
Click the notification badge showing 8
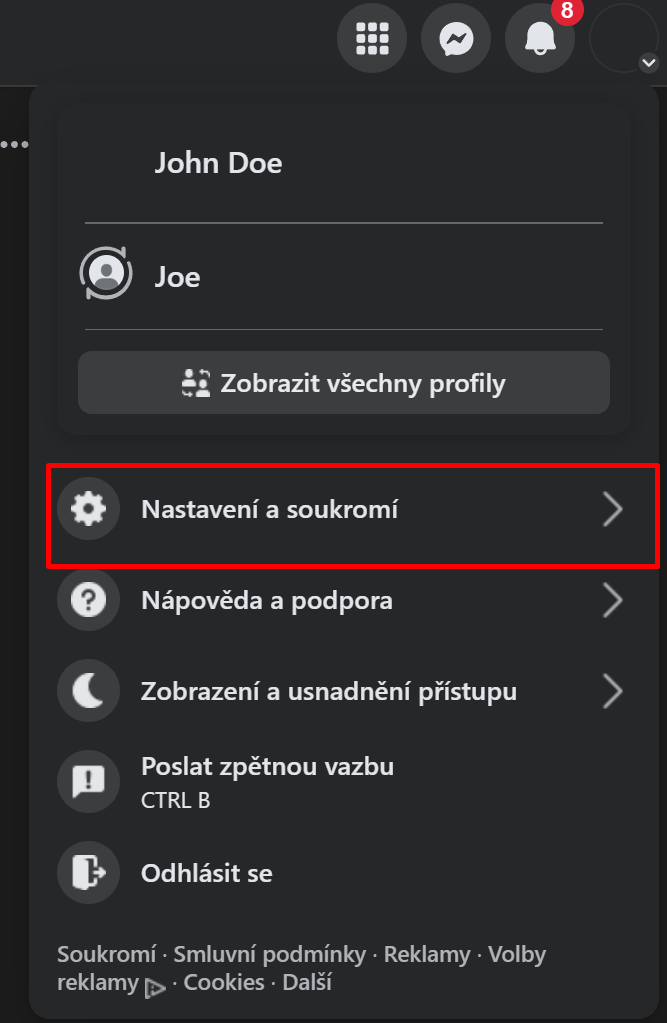point(567,13)
